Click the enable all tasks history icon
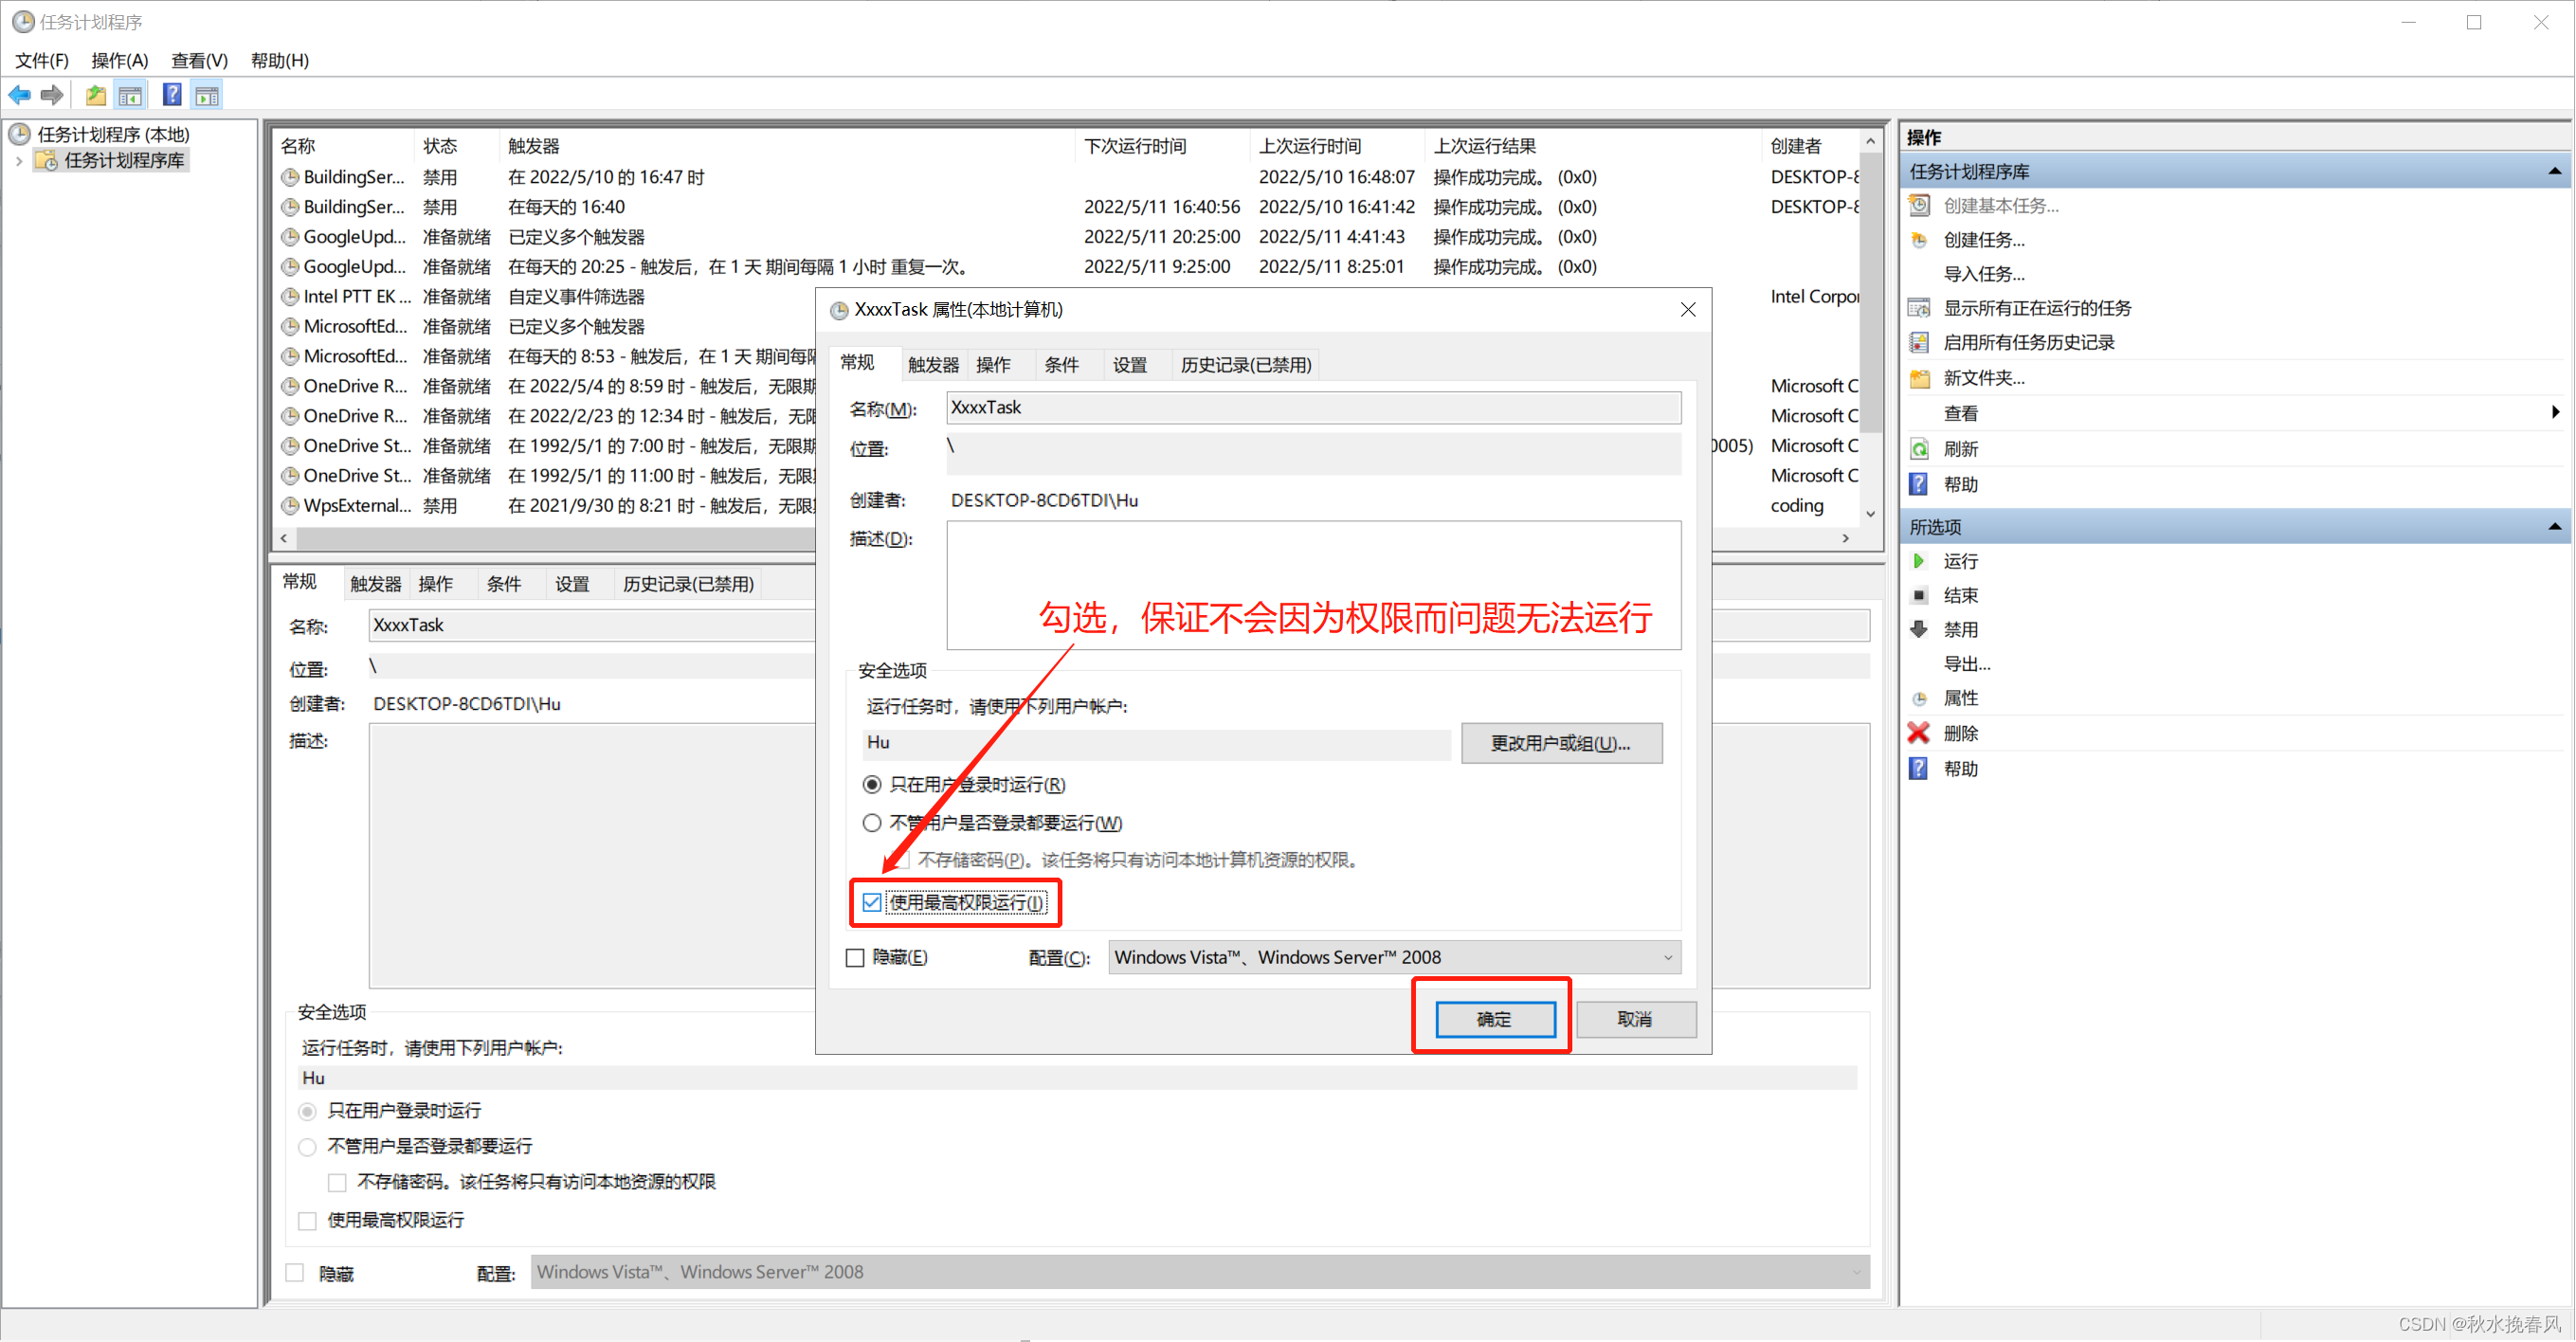 coord(1920,343)
